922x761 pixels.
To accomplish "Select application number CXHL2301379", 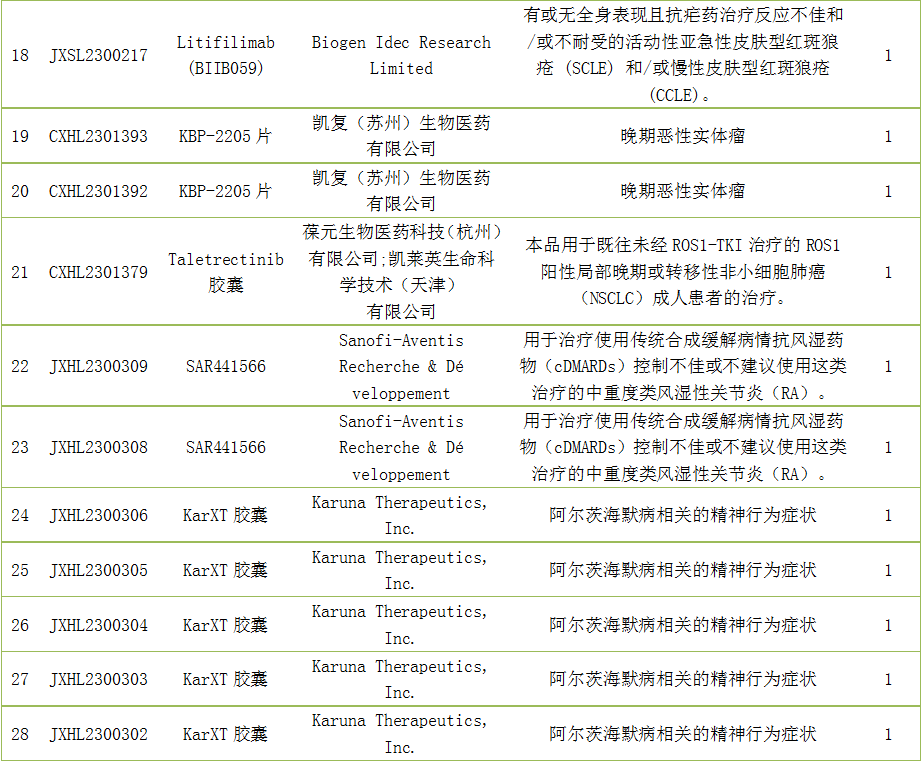I will (x=98, y=272).
